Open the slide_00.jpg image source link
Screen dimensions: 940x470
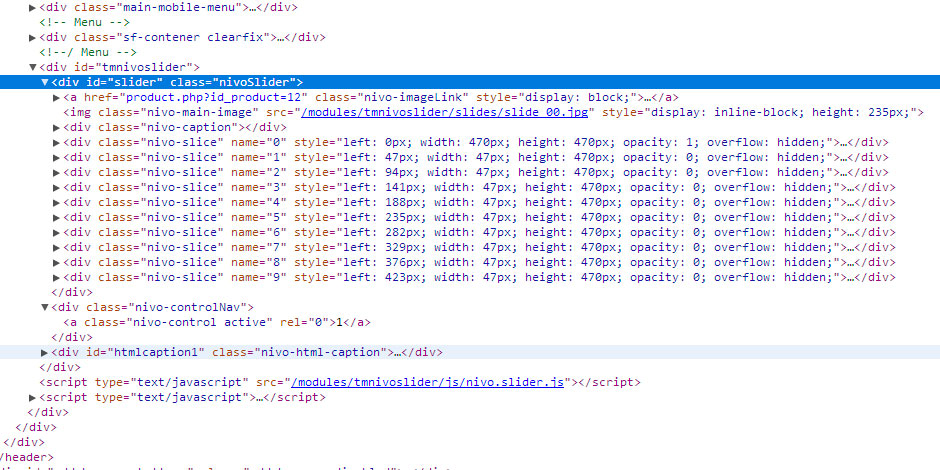[447, 112]
